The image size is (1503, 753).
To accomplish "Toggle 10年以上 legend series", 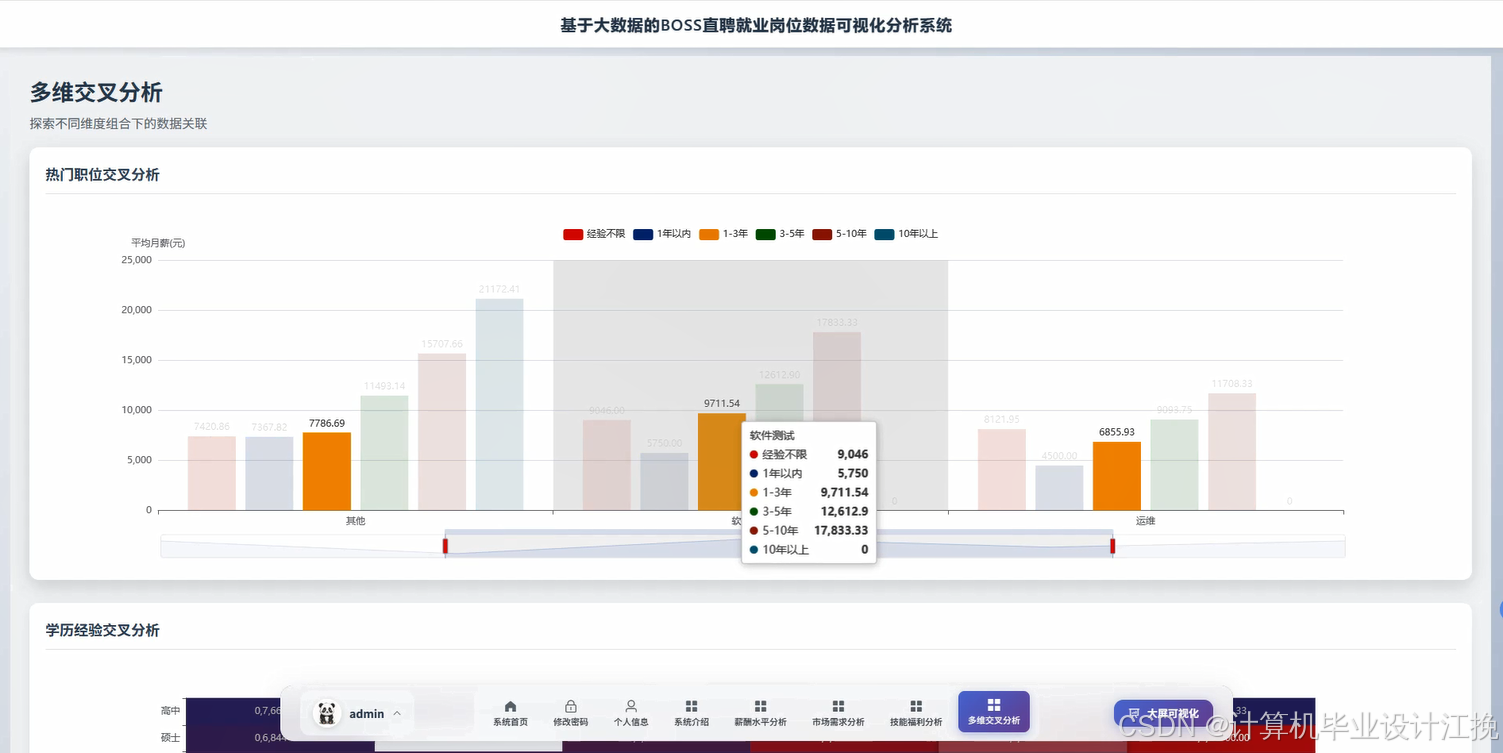I will [x=906, y=234].
